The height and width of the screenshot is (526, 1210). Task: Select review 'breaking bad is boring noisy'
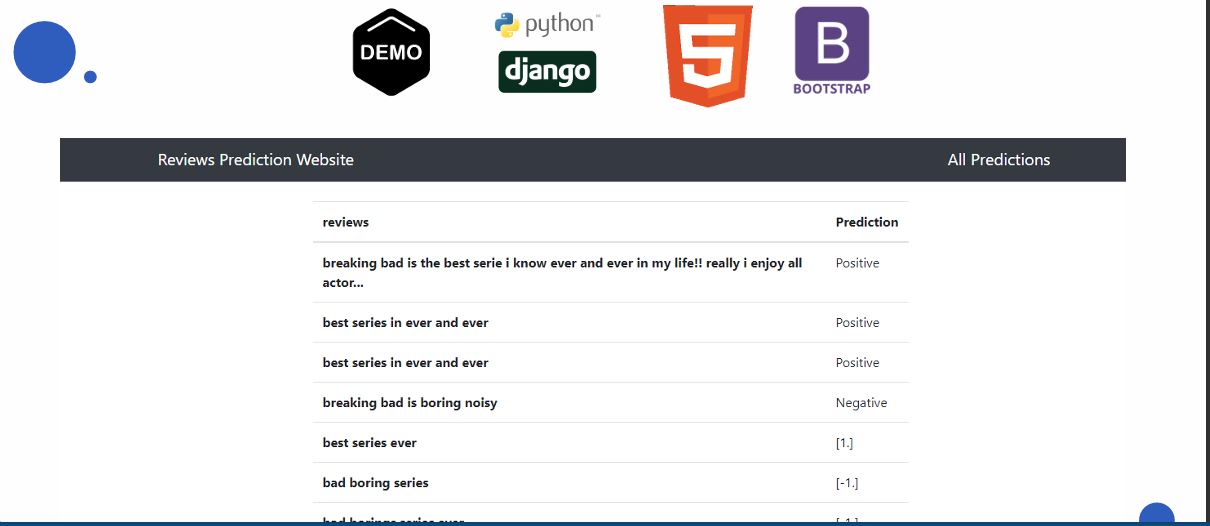tap(410, 403)
